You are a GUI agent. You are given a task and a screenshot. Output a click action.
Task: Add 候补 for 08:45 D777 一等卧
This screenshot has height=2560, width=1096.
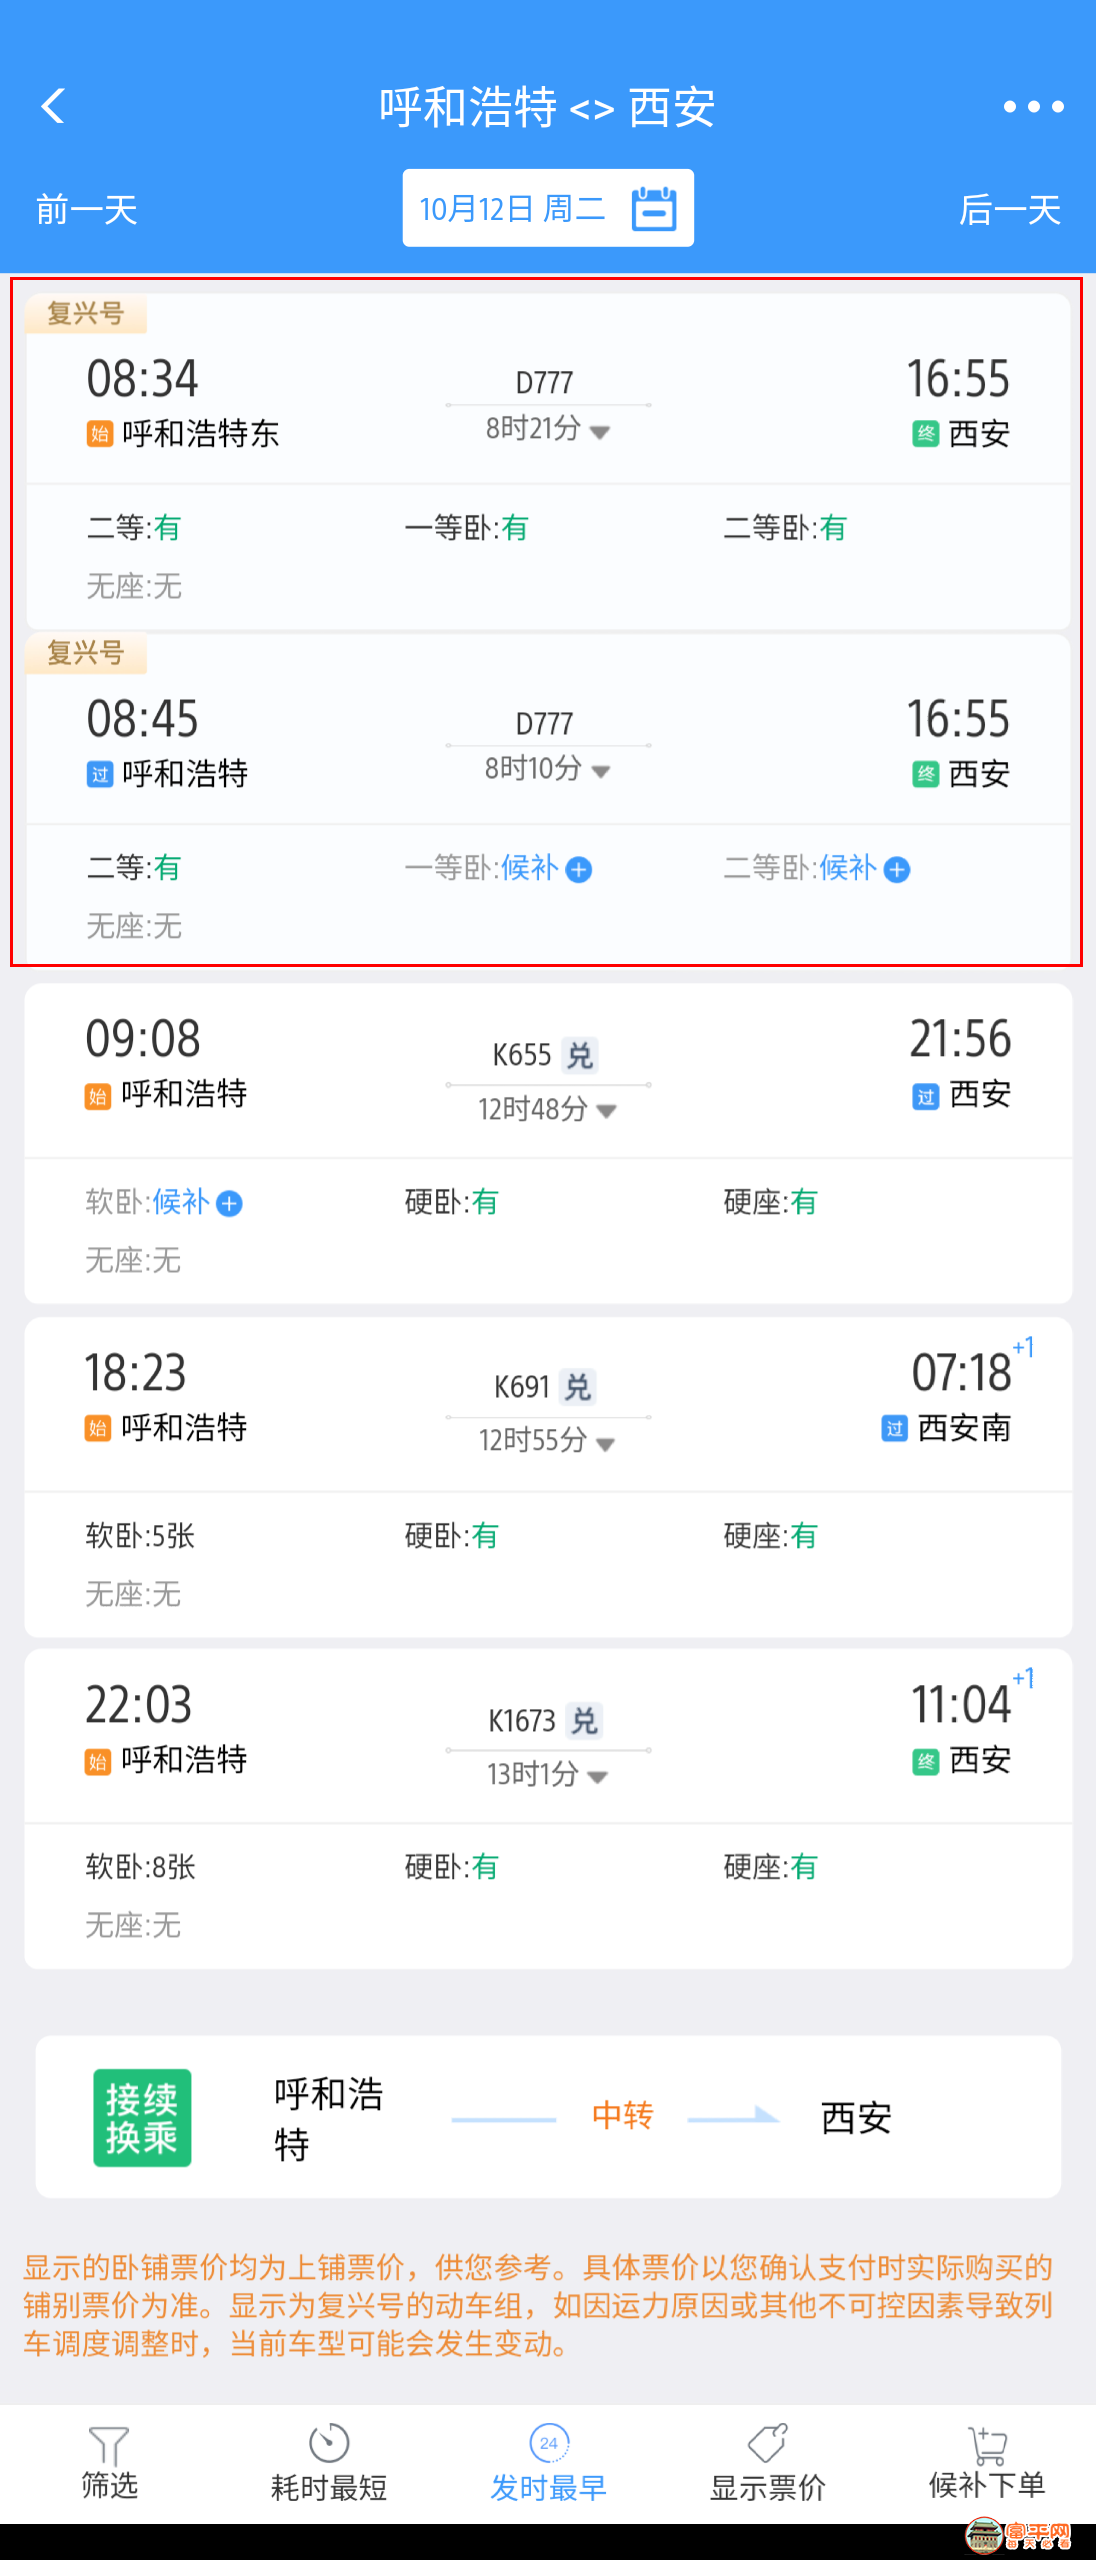point(578,869)
